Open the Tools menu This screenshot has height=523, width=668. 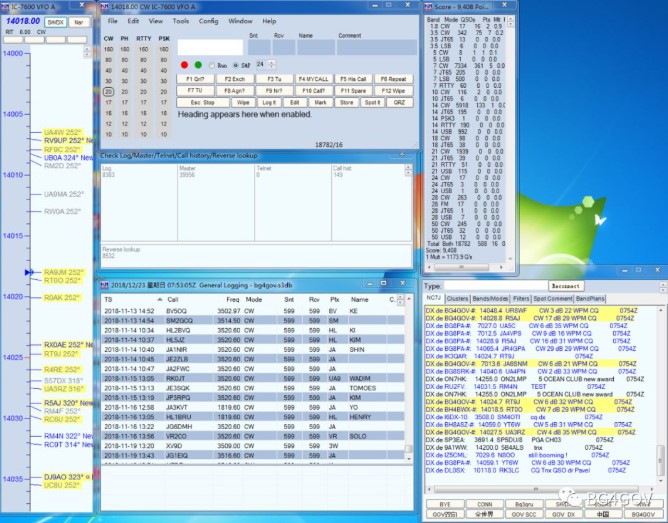(181, 21)
